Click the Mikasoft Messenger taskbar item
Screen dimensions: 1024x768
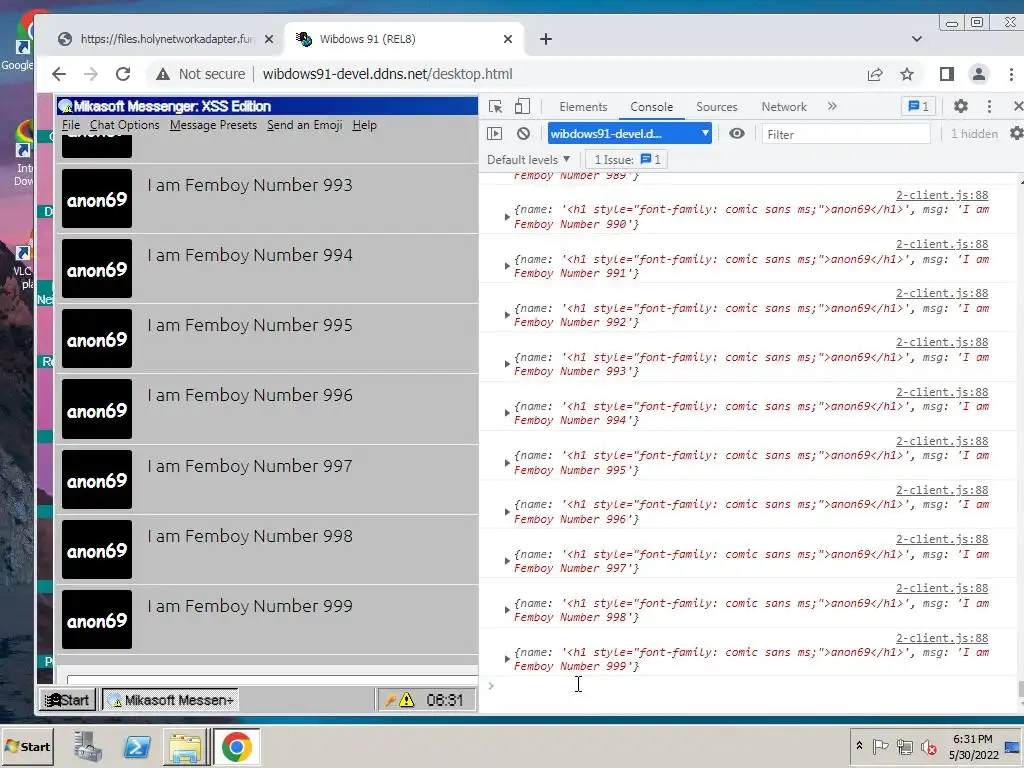(x=171, y=700)
